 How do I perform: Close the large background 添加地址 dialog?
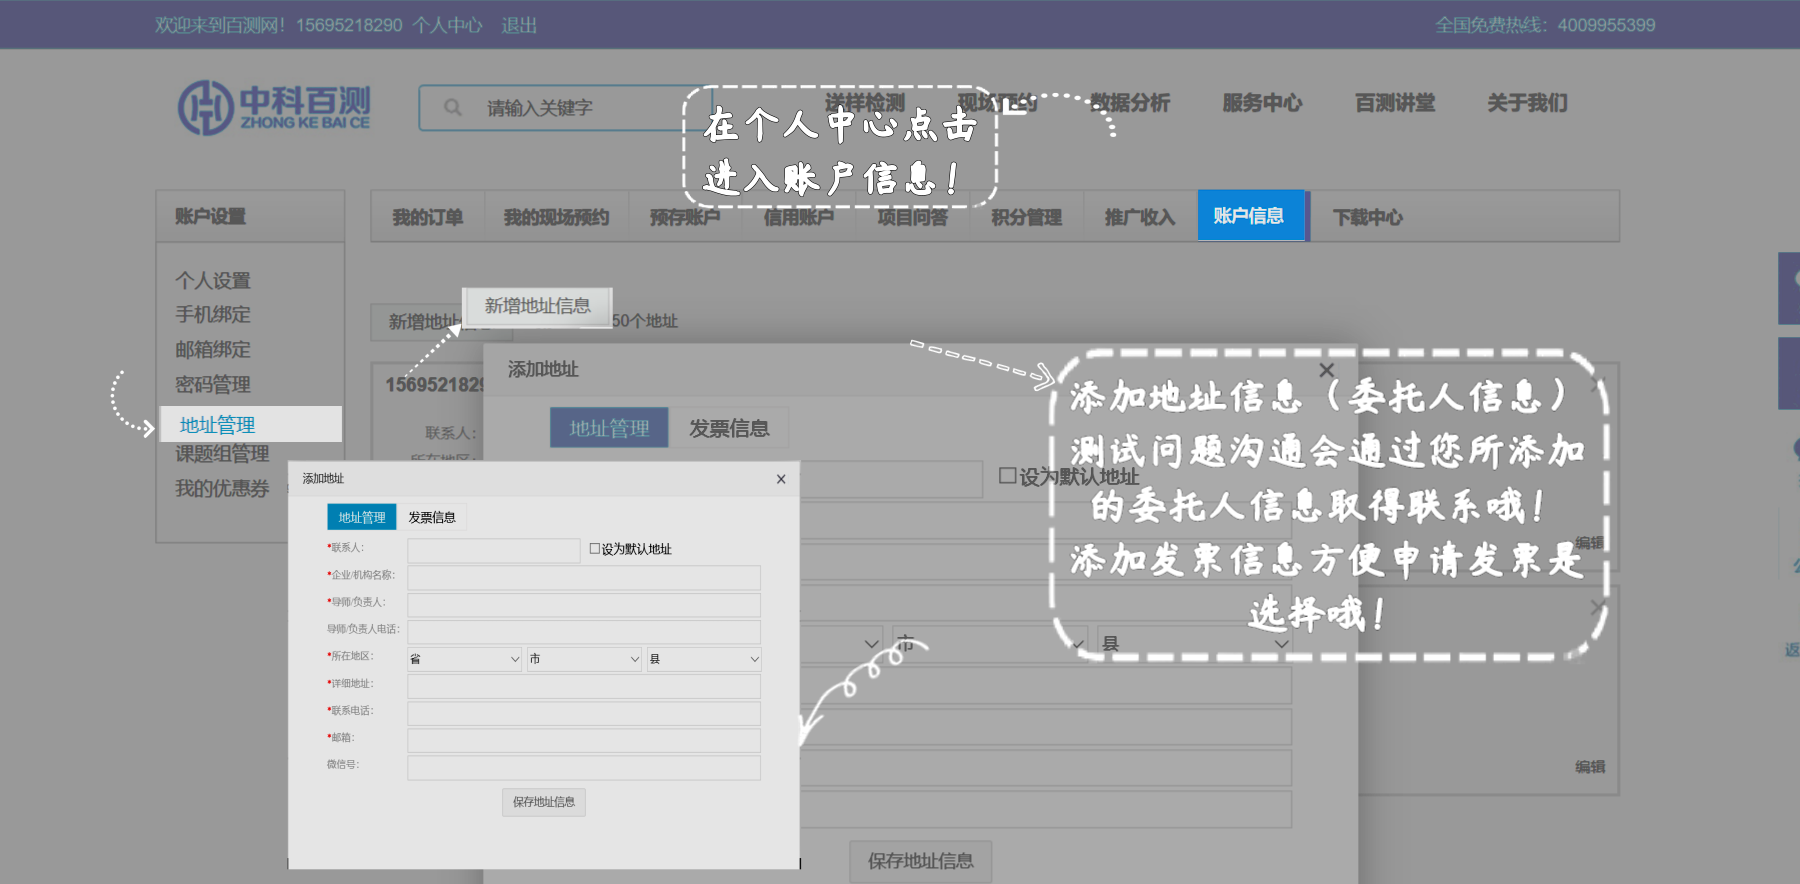point(1326,370)
